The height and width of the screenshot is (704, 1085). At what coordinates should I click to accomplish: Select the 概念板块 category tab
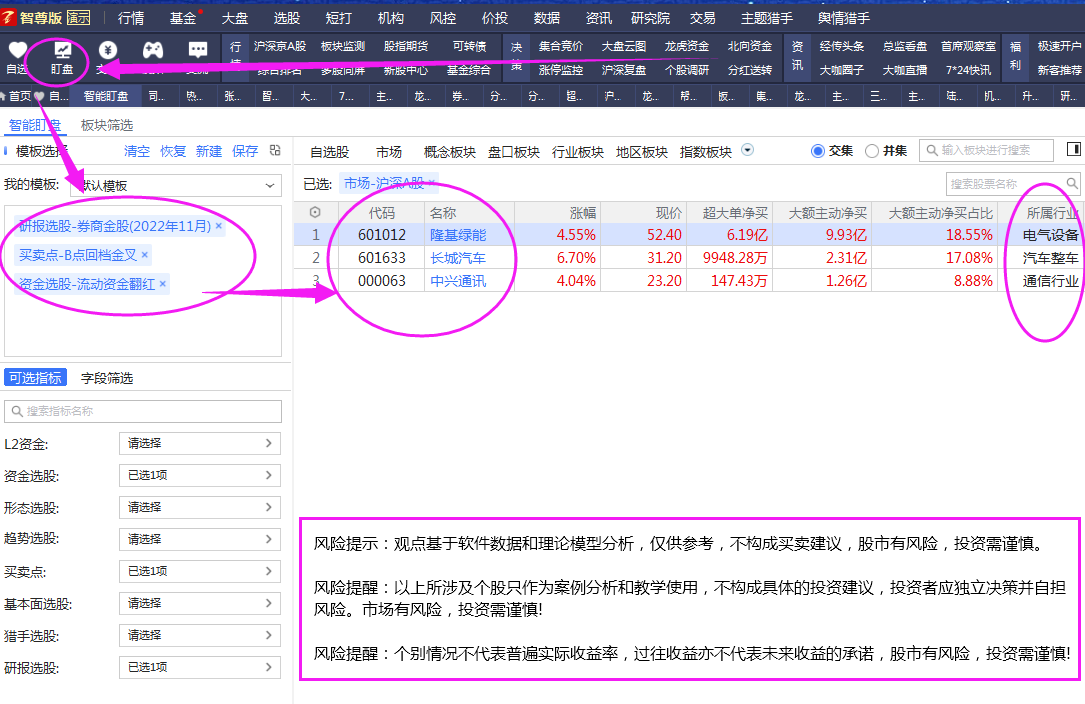pos(449,152)
